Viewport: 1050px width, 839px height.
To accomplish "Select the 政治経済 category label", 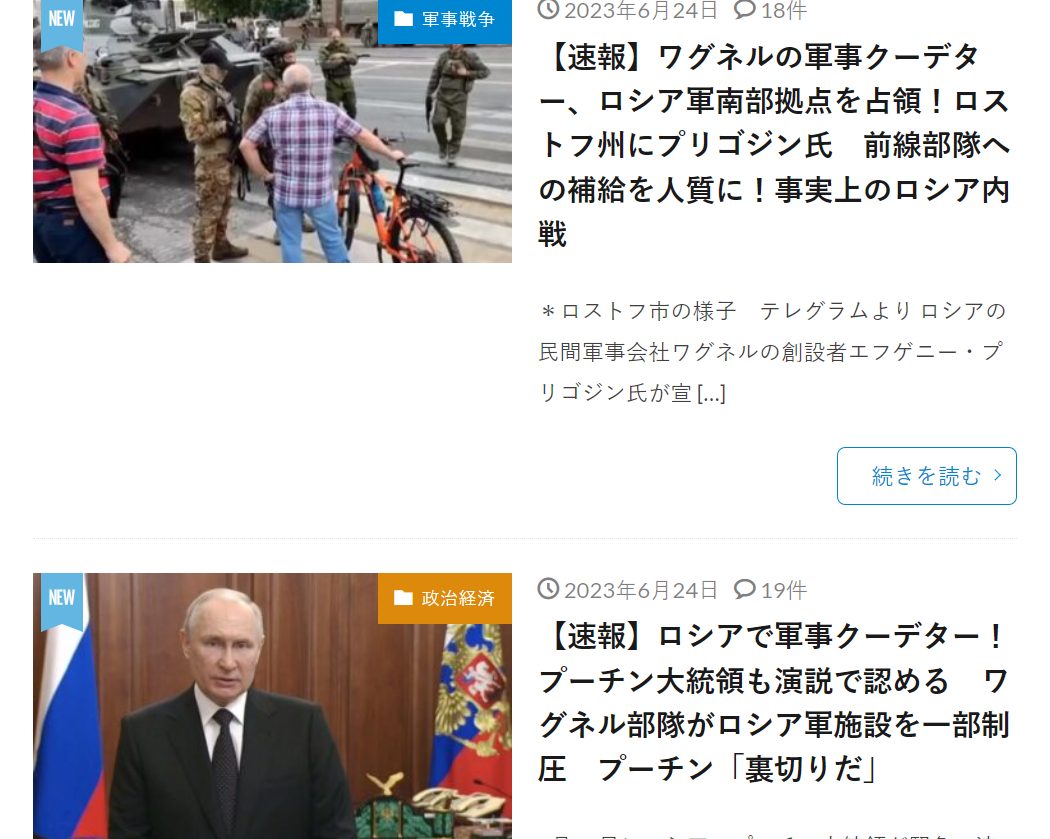I will (458, 598).
